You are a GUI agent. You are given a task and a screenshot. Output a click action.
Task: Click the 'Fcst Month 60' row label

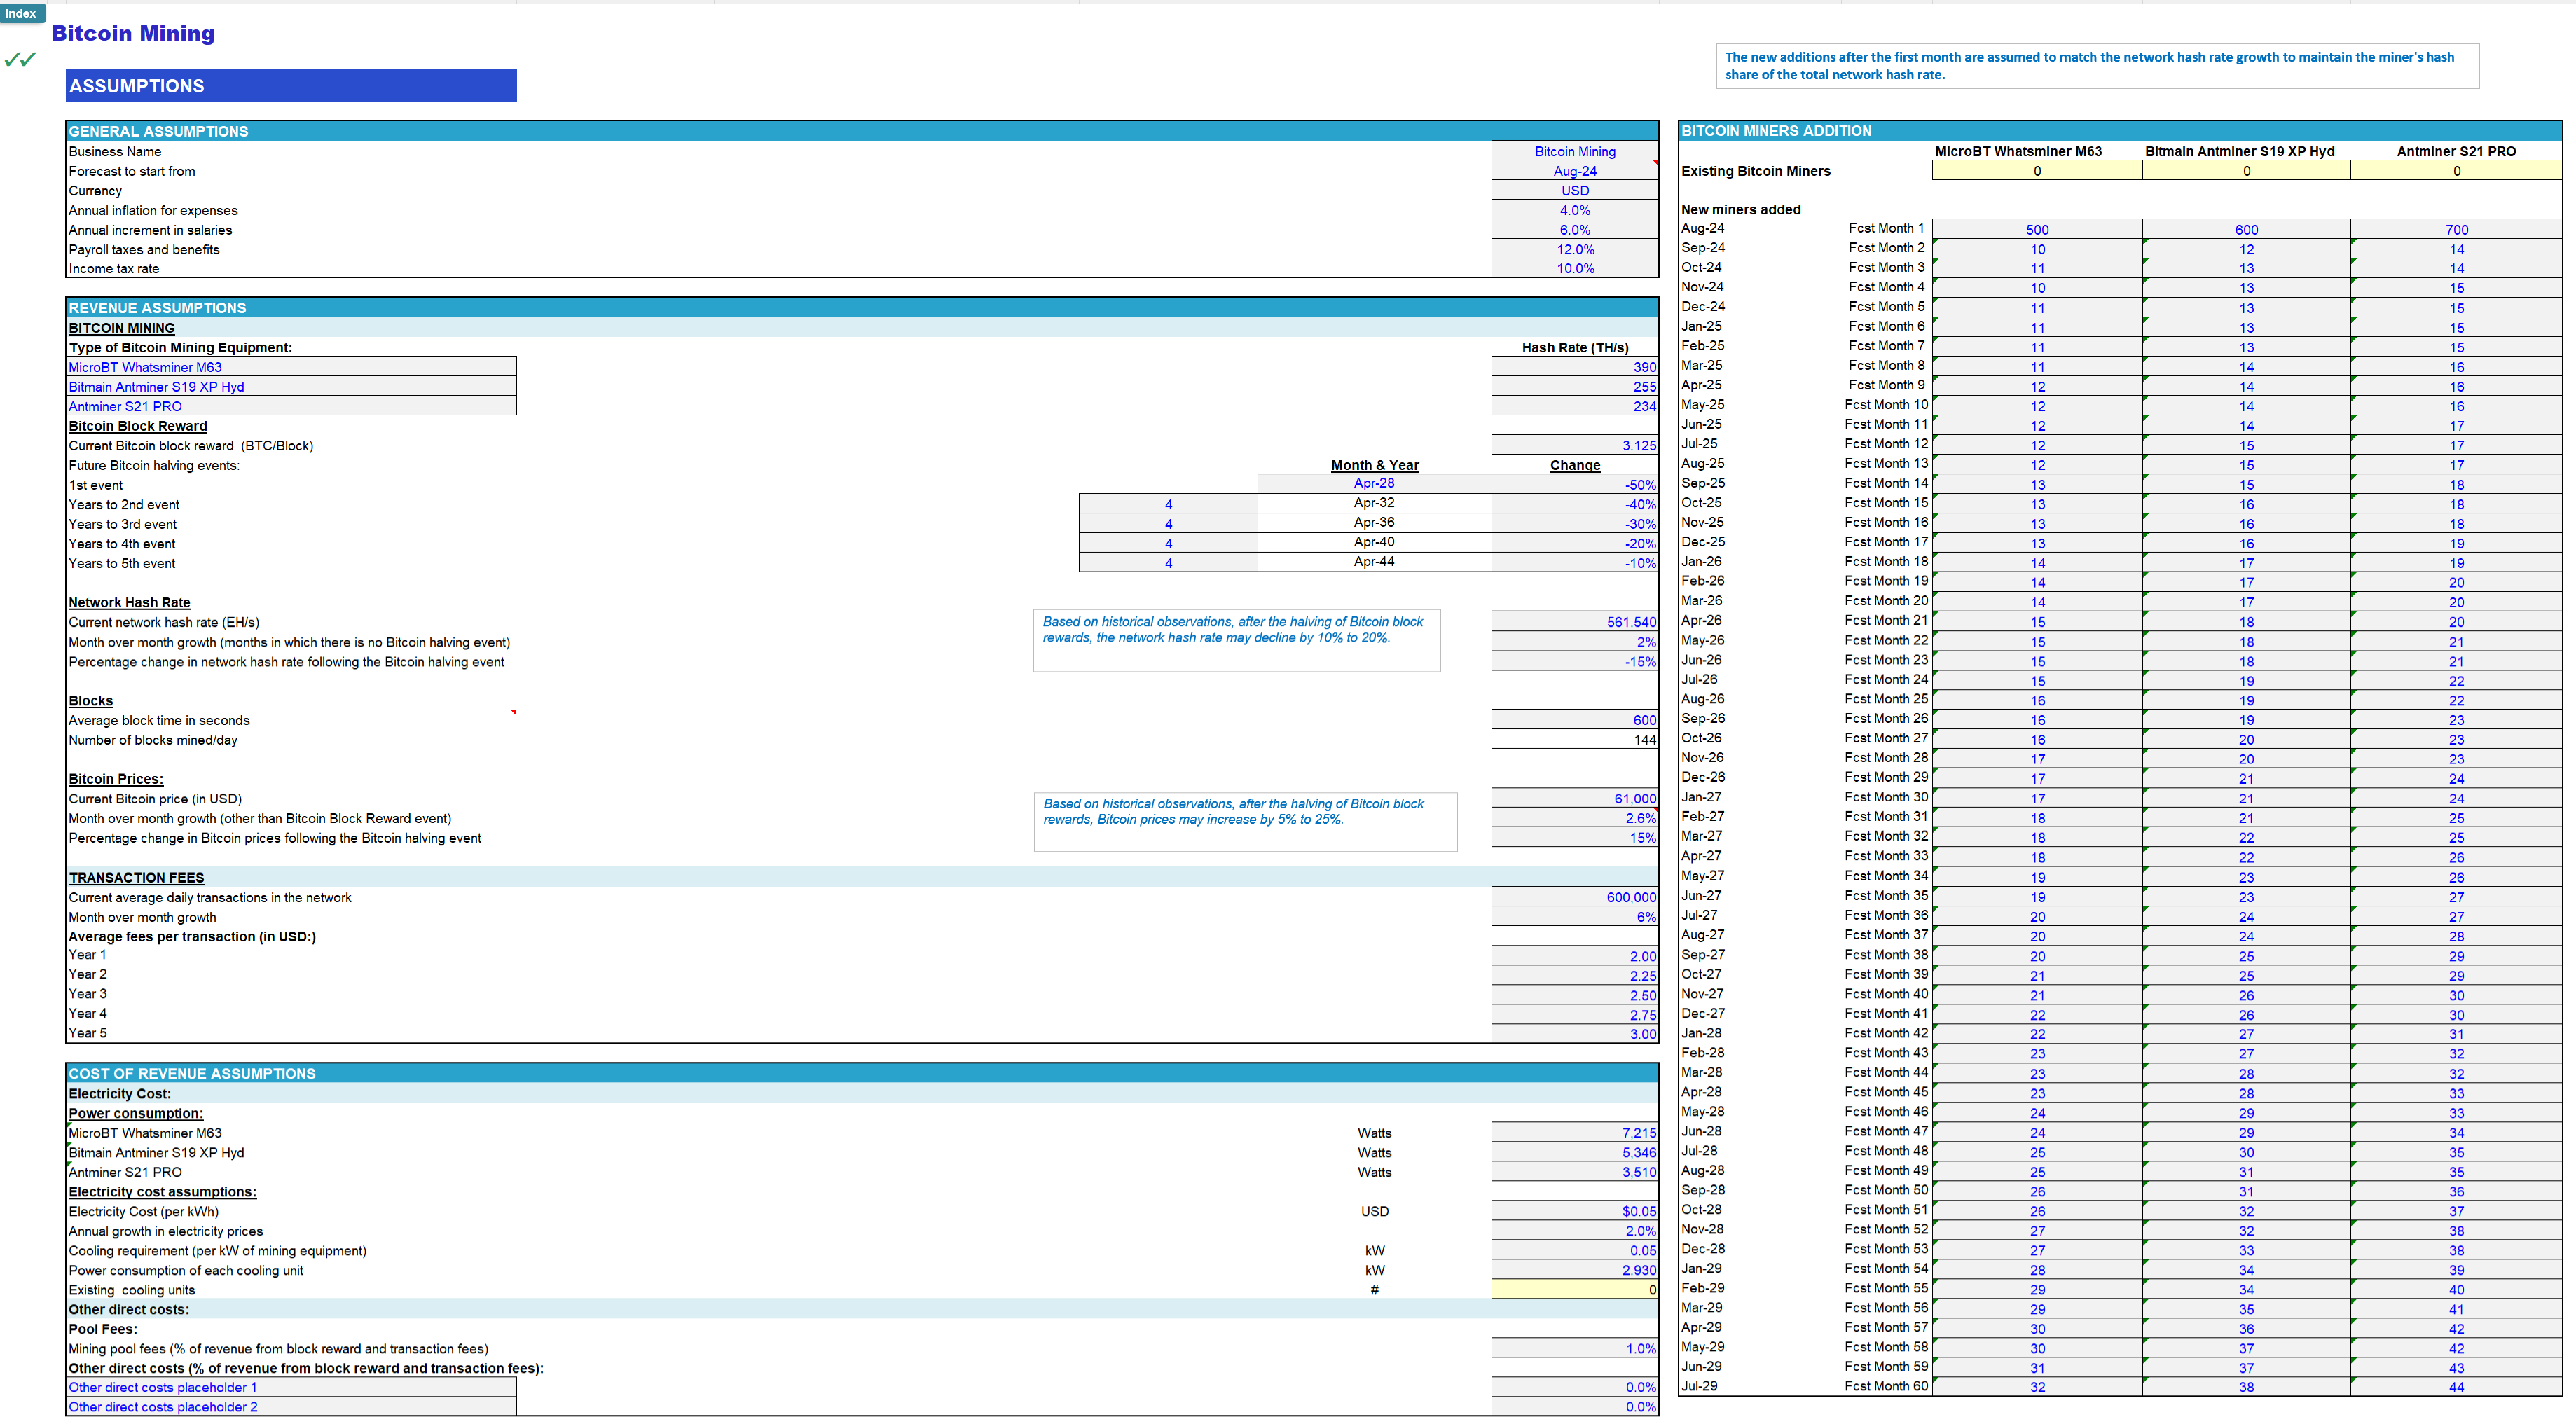tap(1886, 1386)
